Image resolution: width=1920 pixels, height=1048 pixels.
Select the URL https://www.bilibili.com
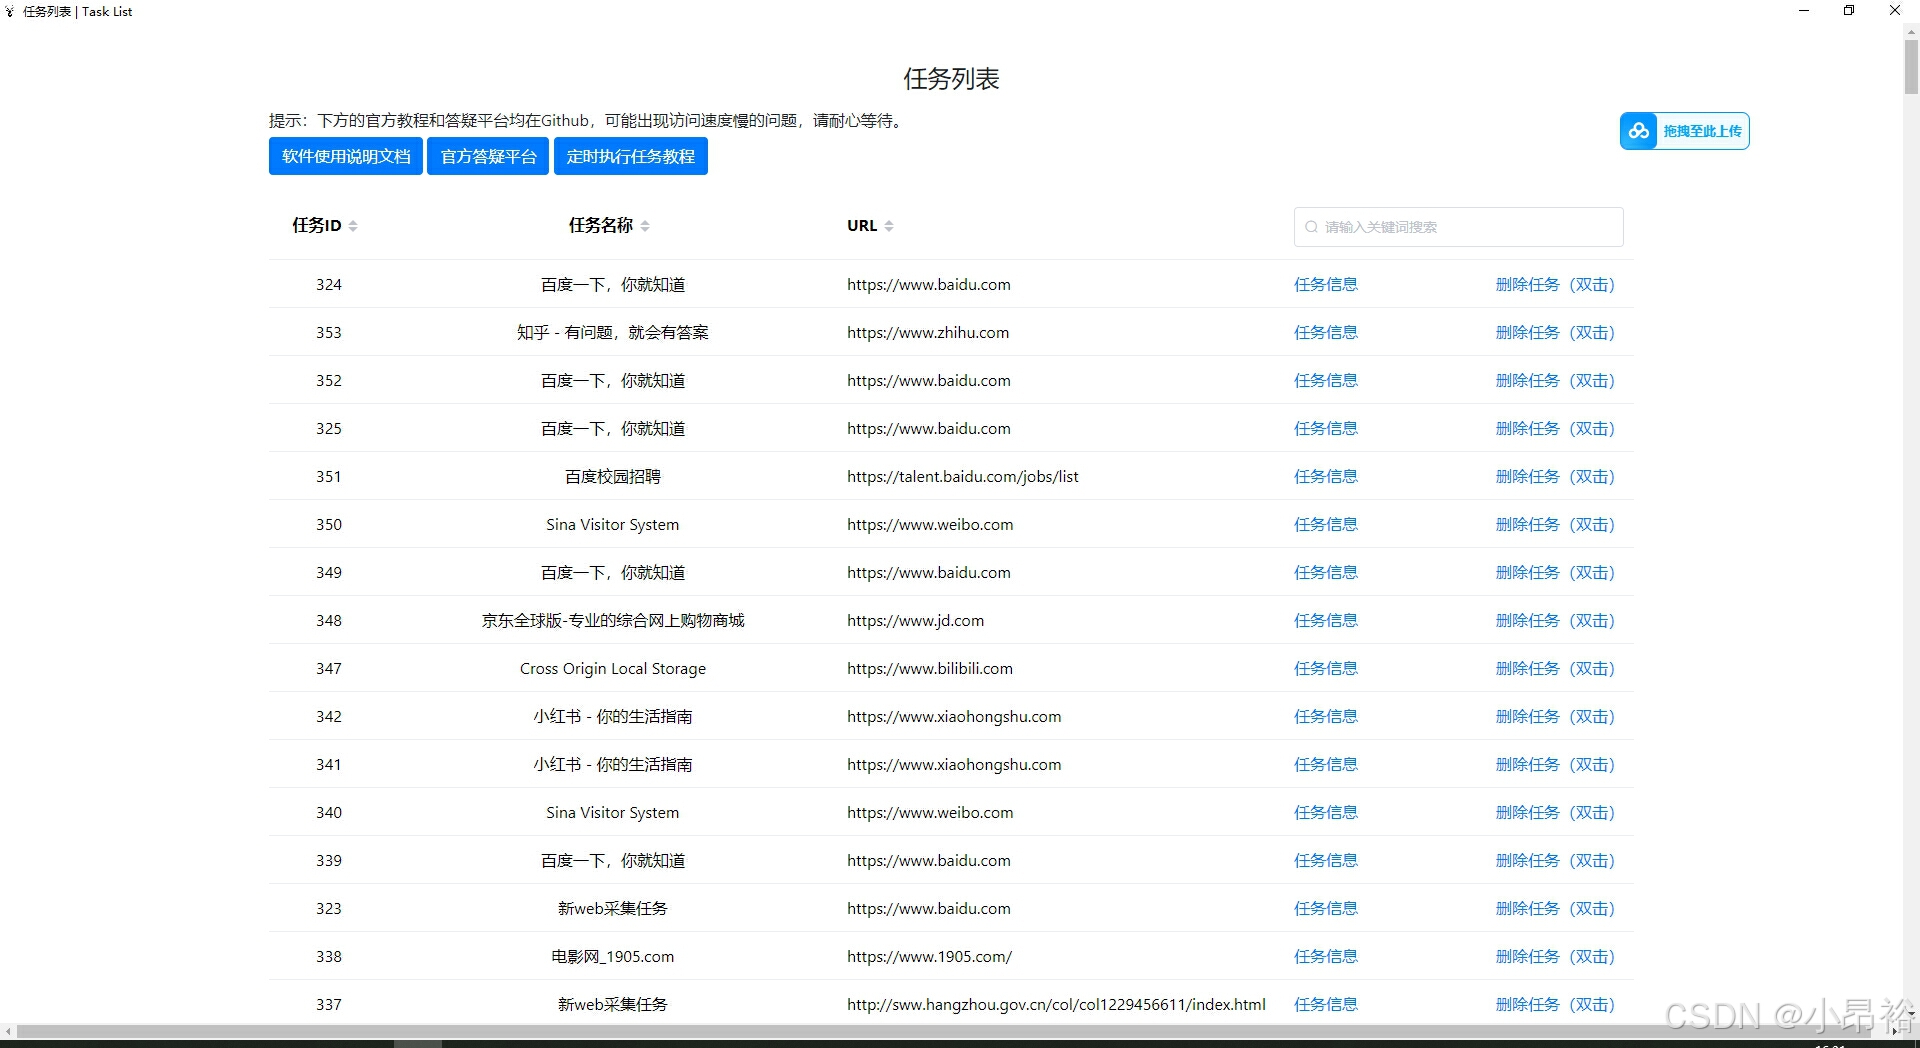(x=930, y=669)
